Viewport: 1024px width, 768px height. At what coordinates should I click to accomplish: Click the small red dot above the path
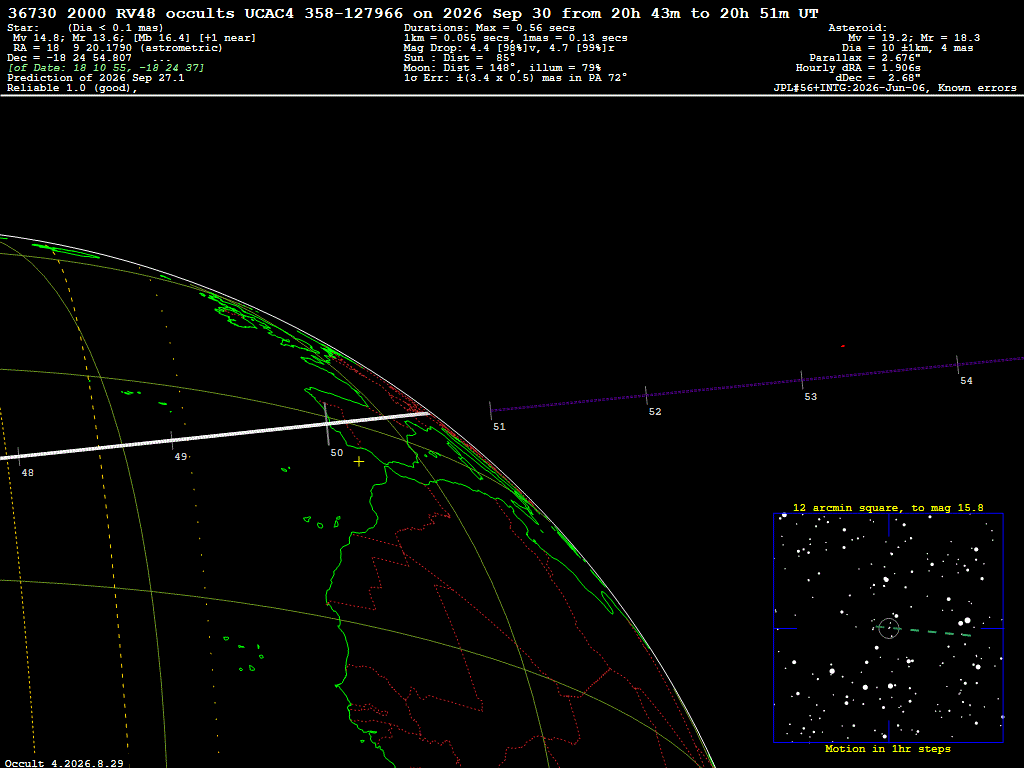pyautogui.click(x=843, y=346)
